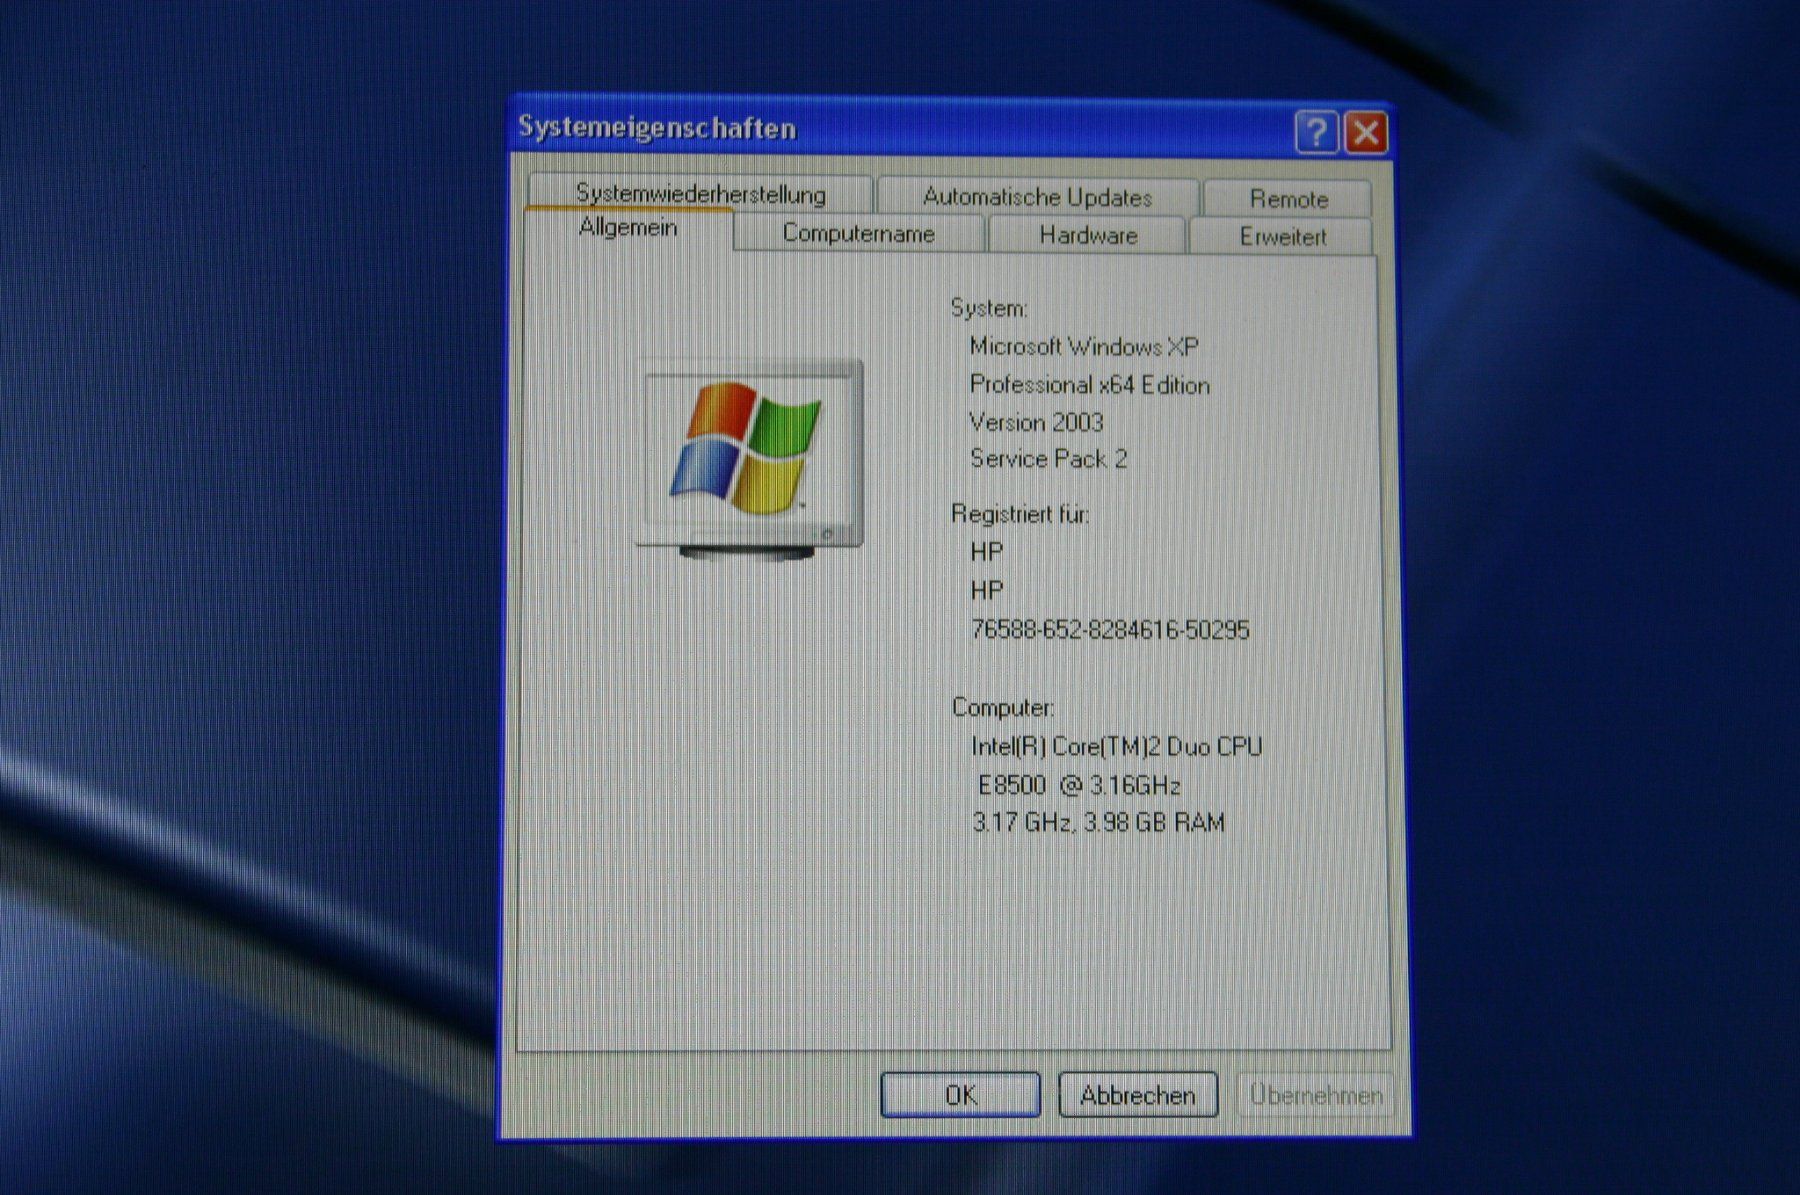Screen dimensions: 1800x1195
Task: Click 'Intel(R) Core(TM)2 Duo CPU' text
Action: (x=1117, y=746)
